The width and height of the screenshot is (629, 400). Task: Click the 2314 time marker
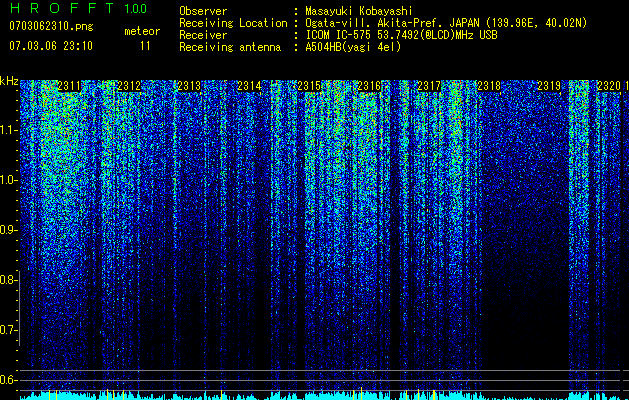pyautogui.click(x=249, y=86)
